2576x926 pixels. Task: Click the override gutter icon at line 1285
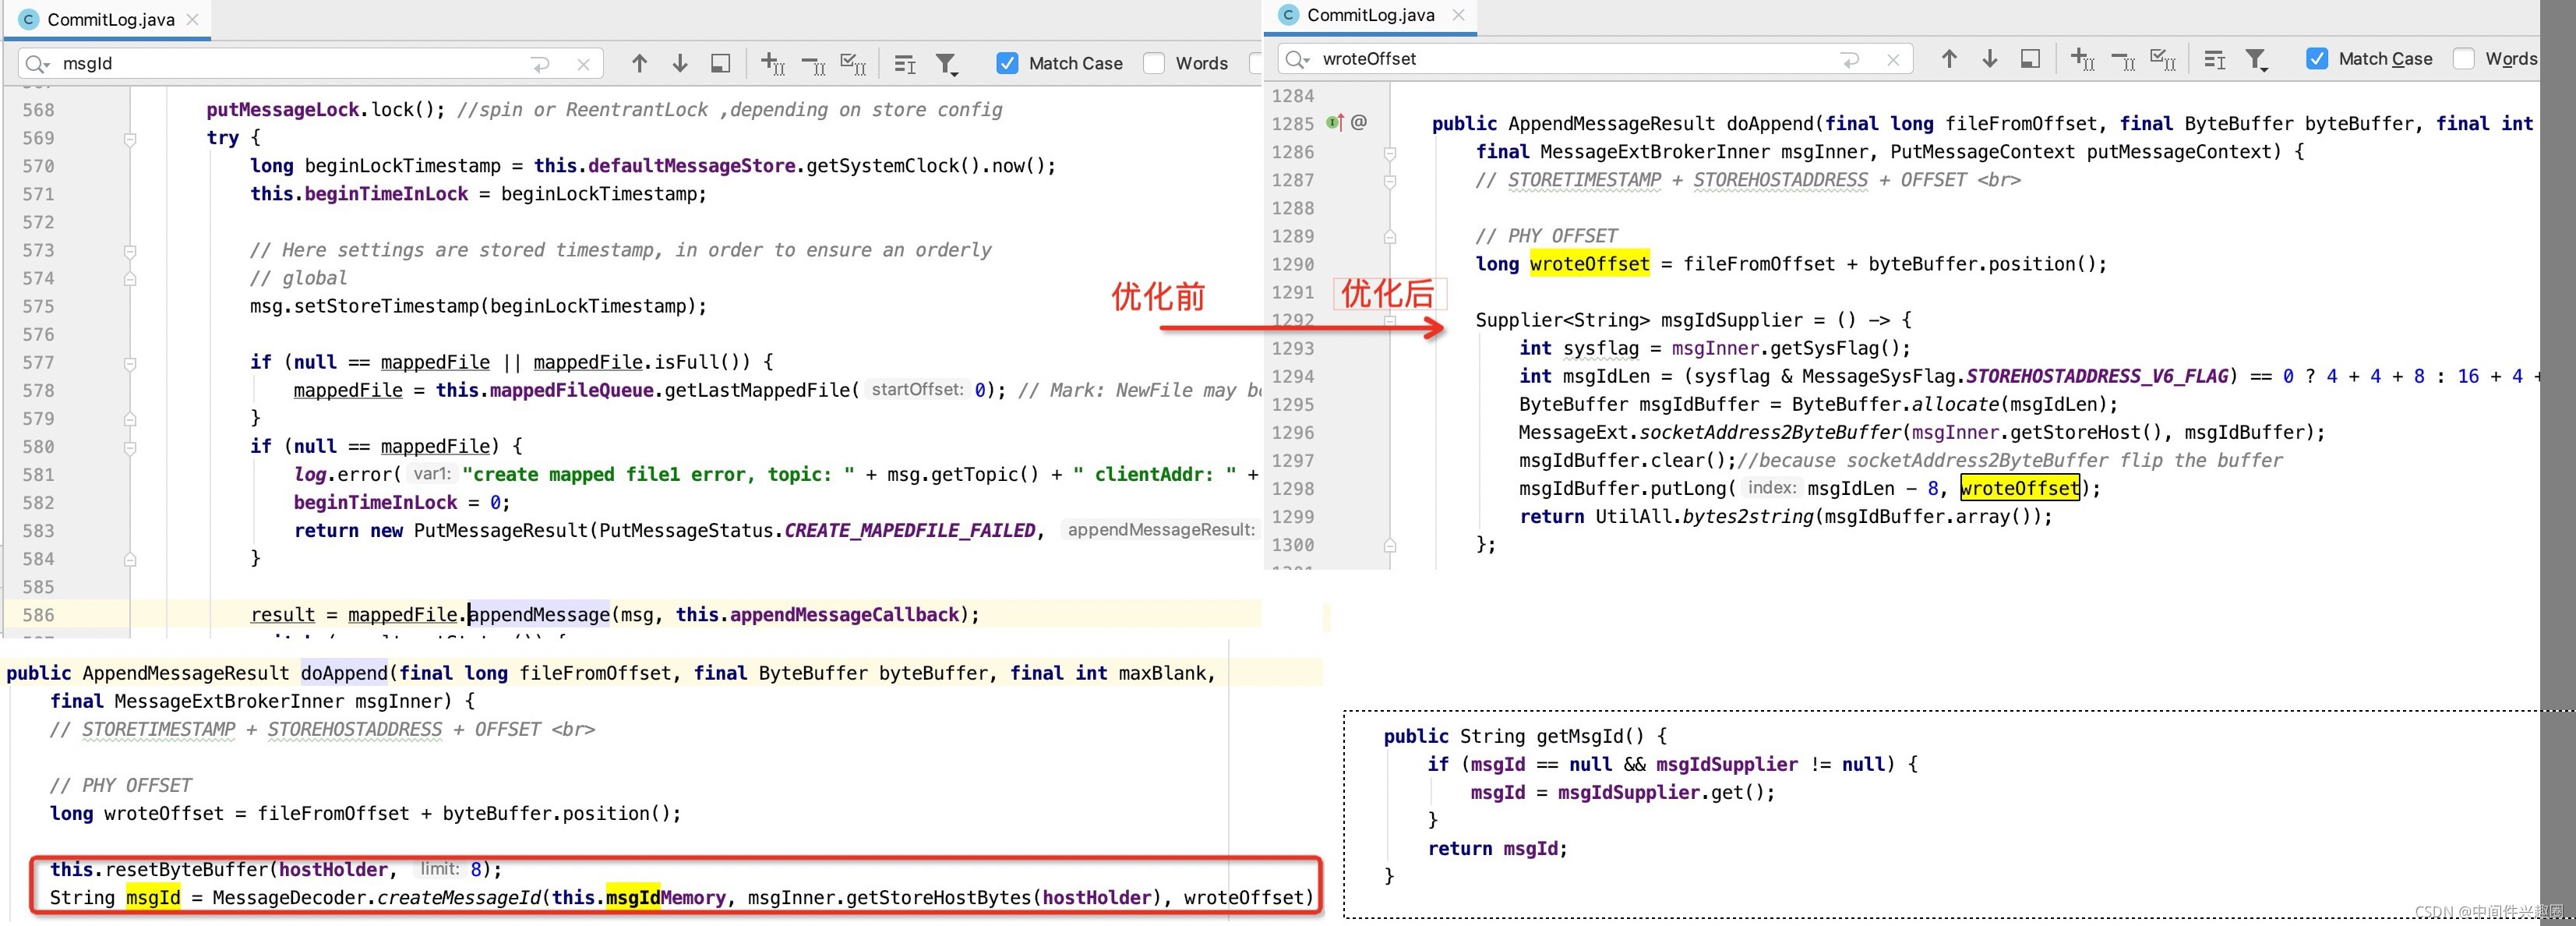coord(1335,123)
